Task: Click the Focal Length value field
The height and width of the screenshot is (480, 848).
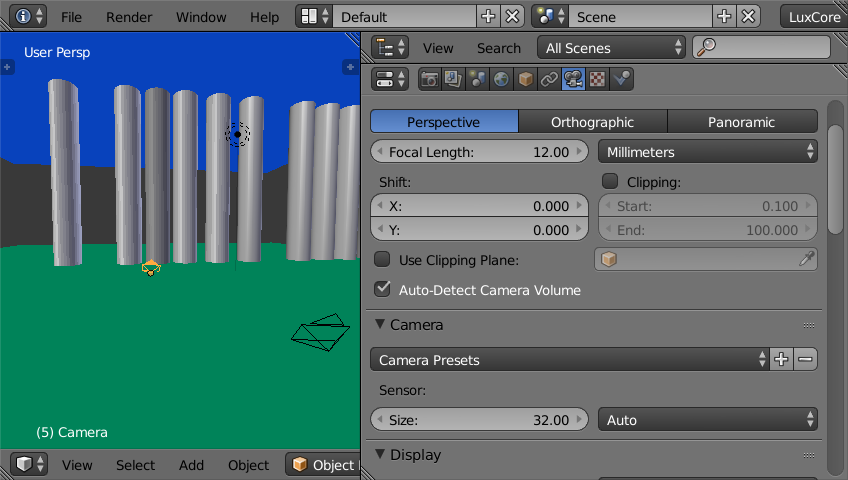Action: (480, 152)
